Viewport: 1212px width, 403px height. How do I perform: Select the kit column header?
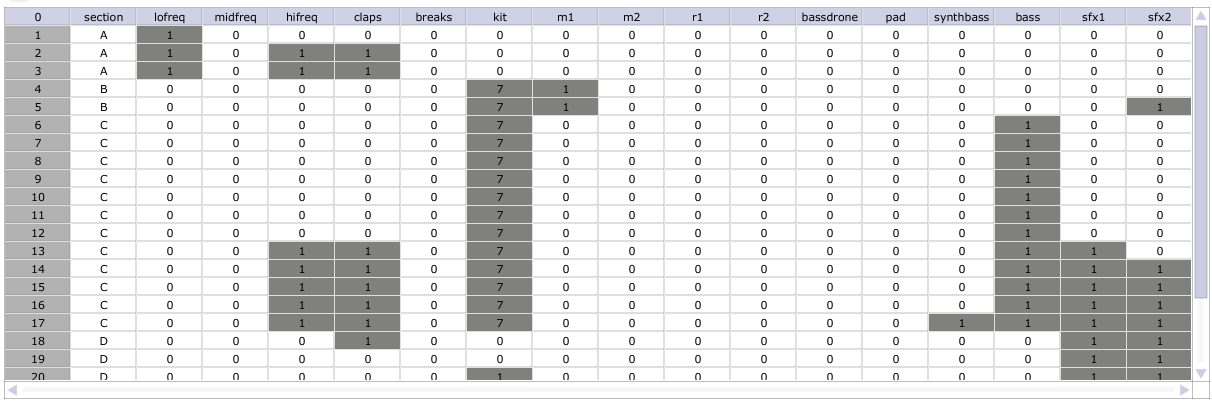click(x=500, y=17)
